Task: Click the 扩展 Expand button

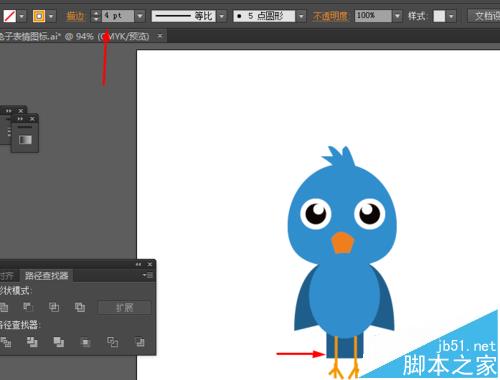Action: coord(124,307)
